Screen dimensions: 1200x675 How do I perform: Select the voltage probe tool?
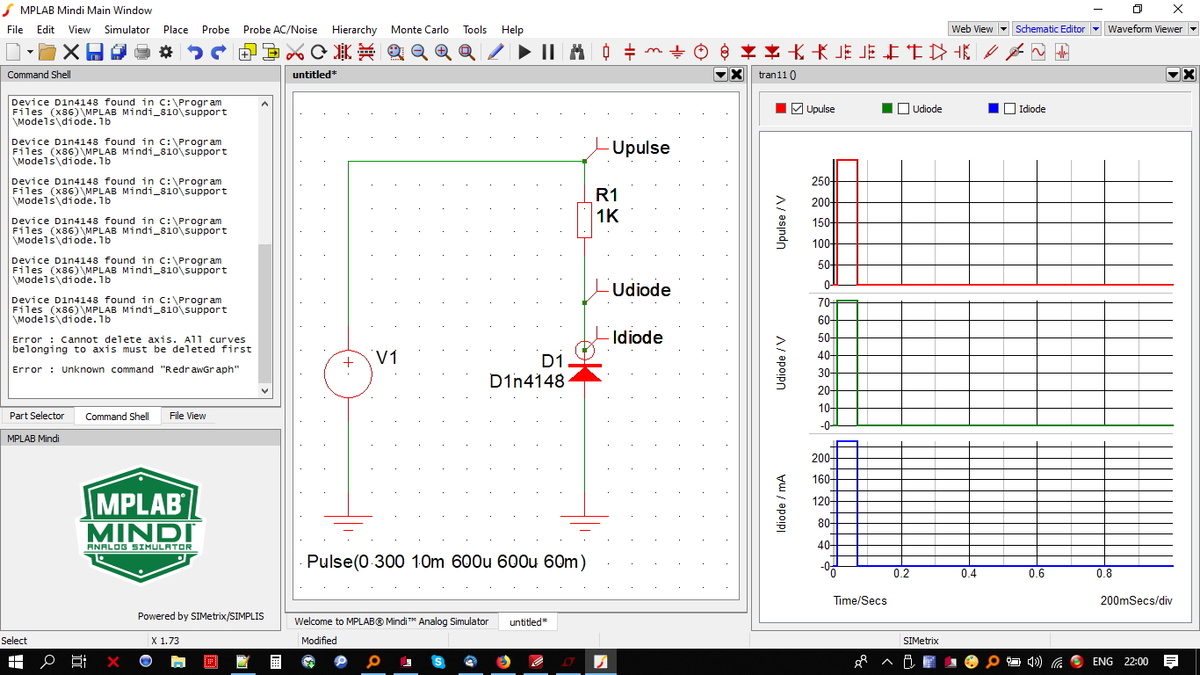(x=990, y=52)
